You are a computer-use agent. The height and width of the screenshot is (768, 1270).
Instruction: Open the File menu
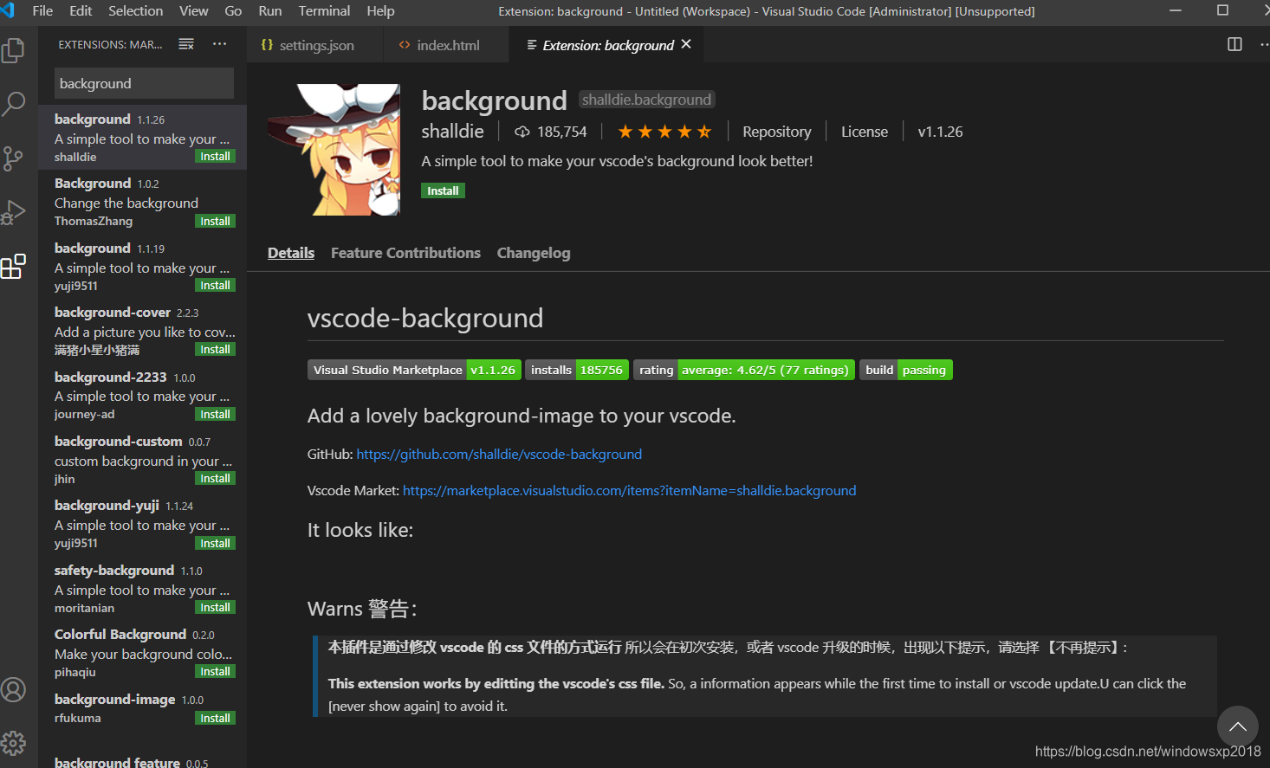[43, 11]
